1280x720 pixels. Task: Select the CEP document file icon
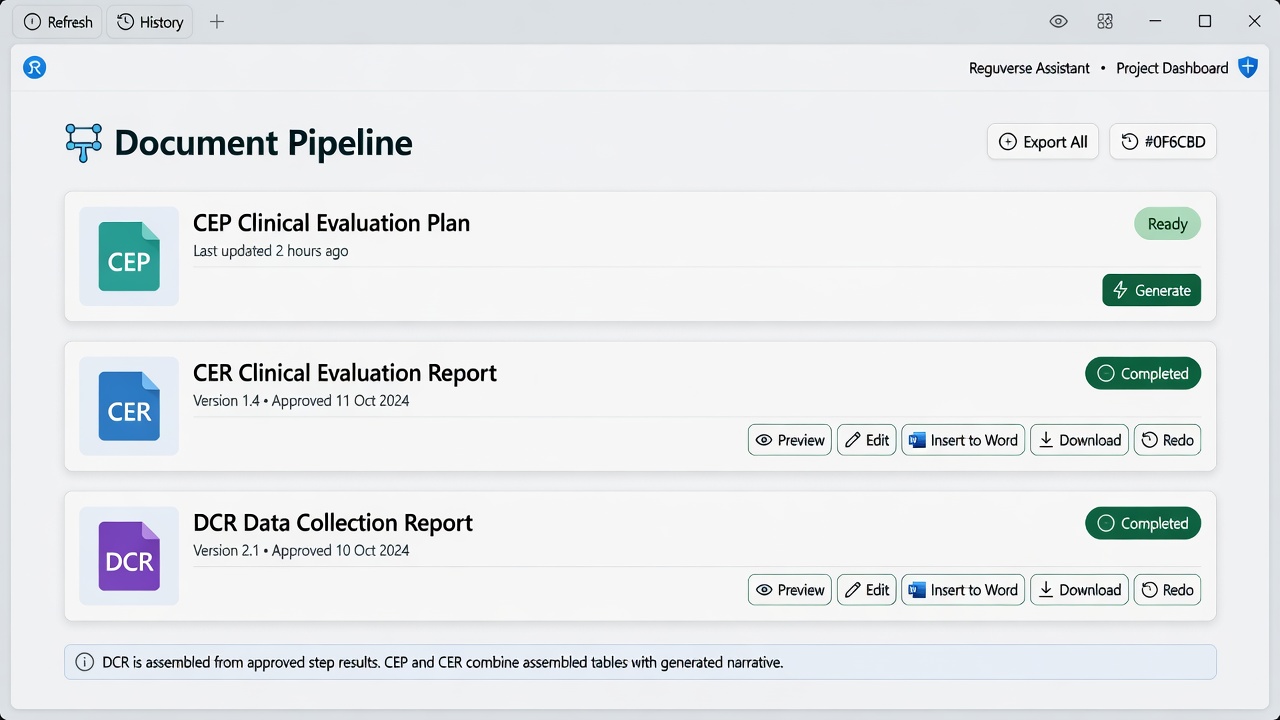click(x=129, y=256)
